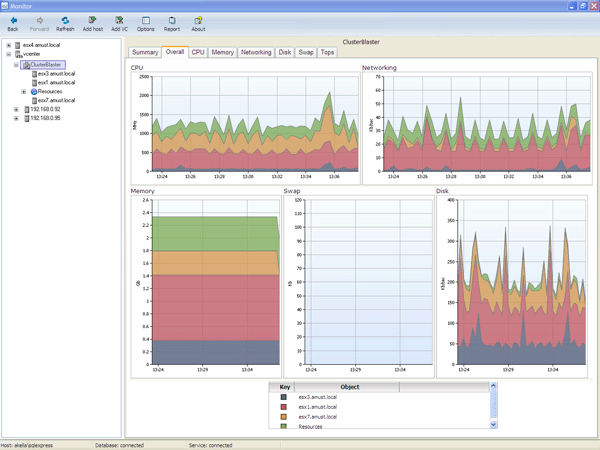Click the Add host icon

tap(92, 20)
